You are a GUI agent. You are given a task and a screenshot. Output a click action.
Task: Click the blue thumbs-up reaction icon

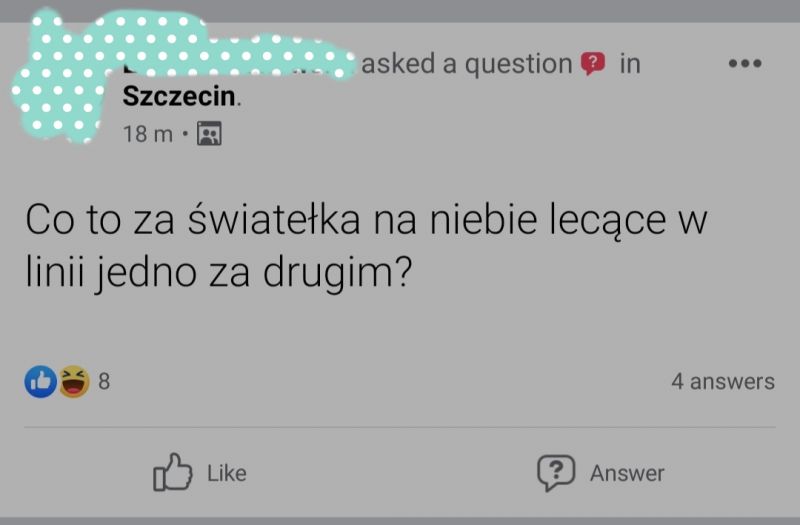[x=40, y=382]
